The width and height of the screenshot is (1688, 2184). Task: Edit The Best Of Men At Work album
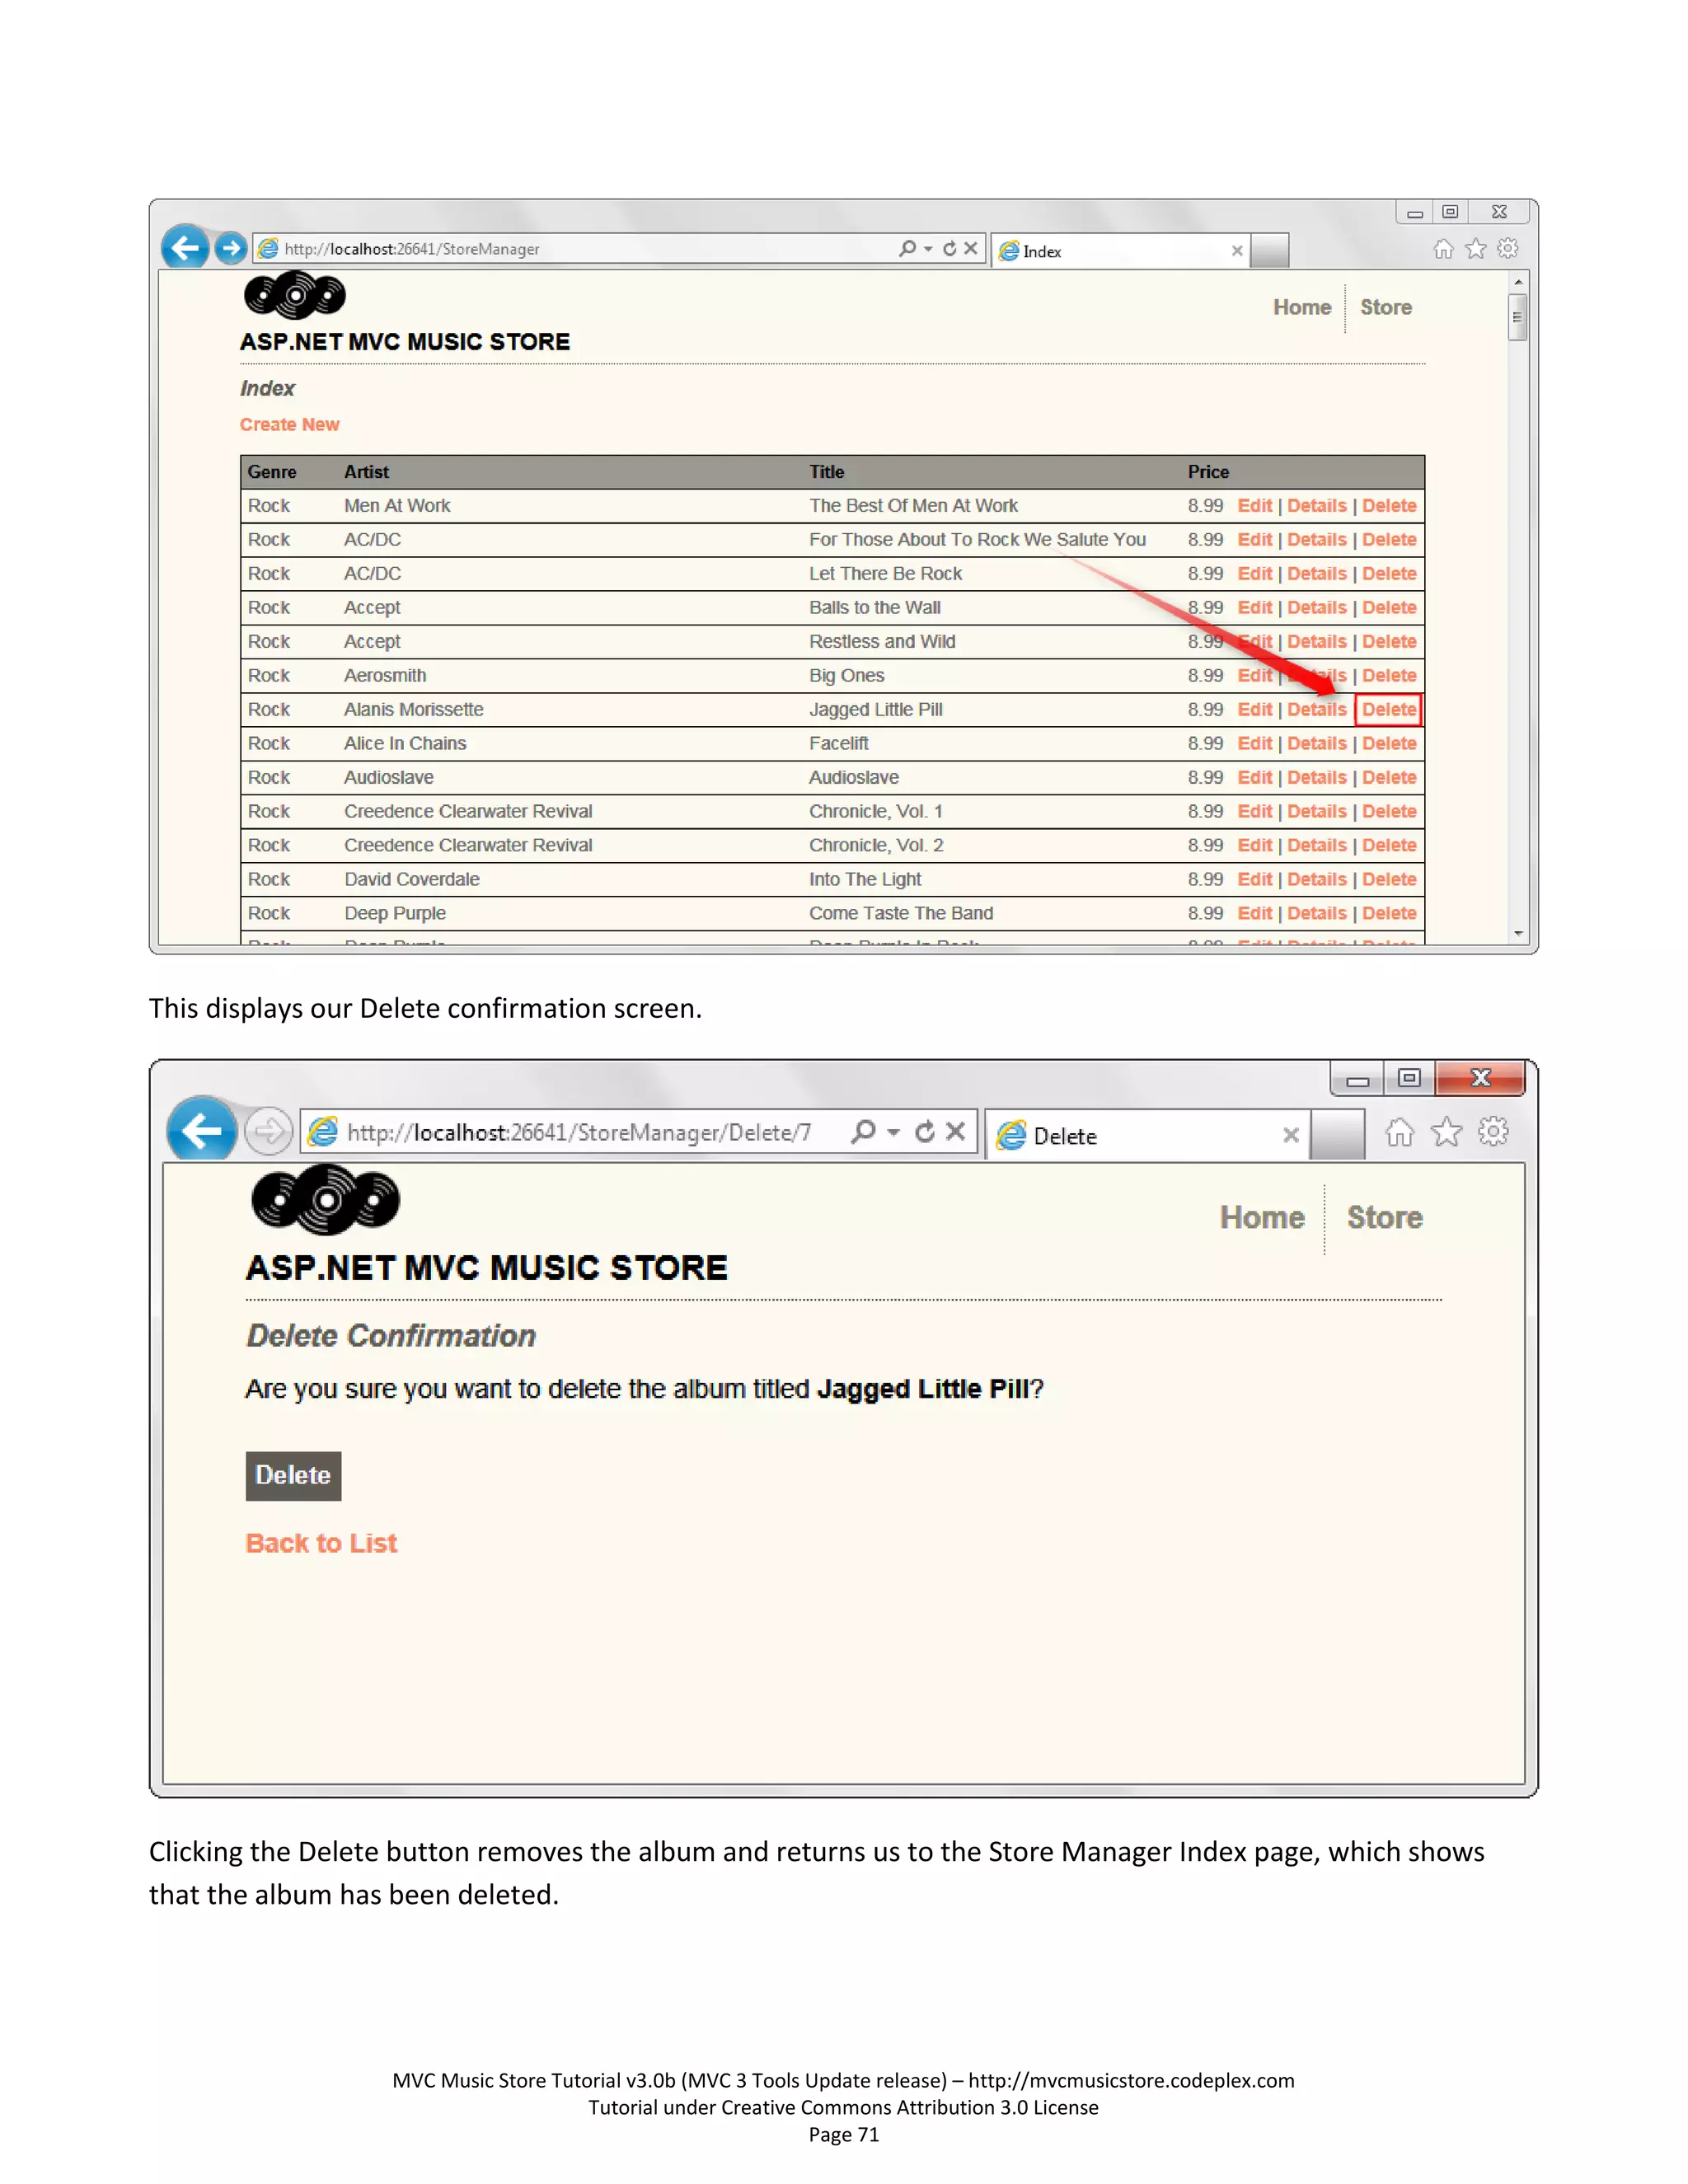point(1254,506)
